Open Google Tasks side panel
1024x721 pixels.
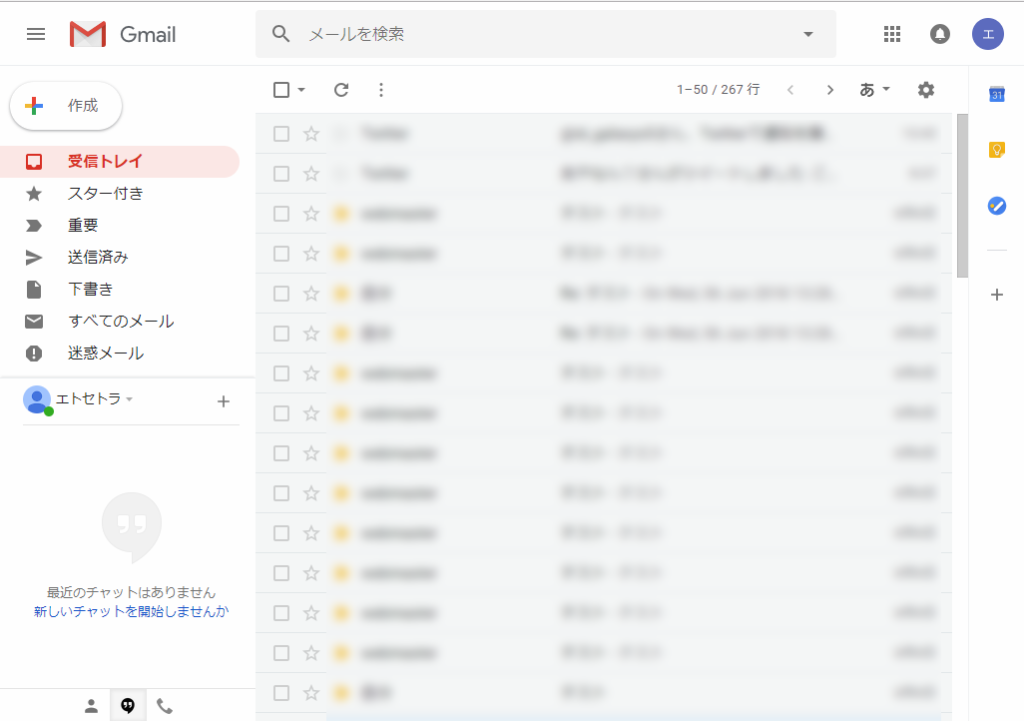tap(996, 206)
